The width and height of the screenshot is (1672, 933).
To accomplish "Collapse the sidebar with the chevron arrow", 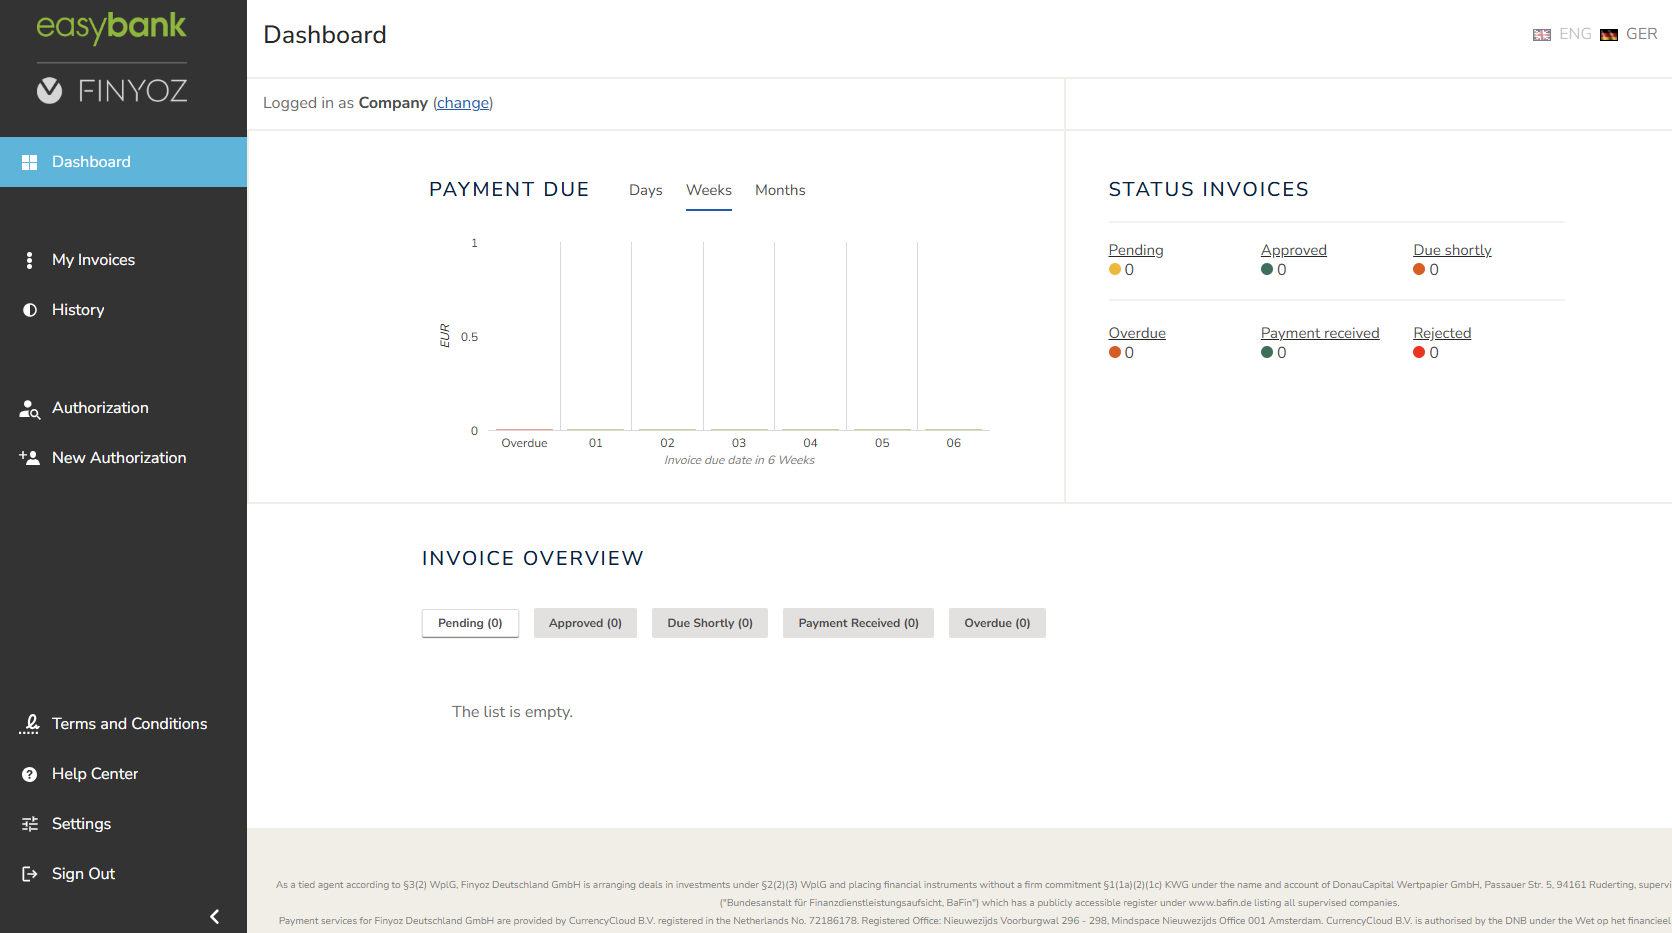I will (214, 916).
